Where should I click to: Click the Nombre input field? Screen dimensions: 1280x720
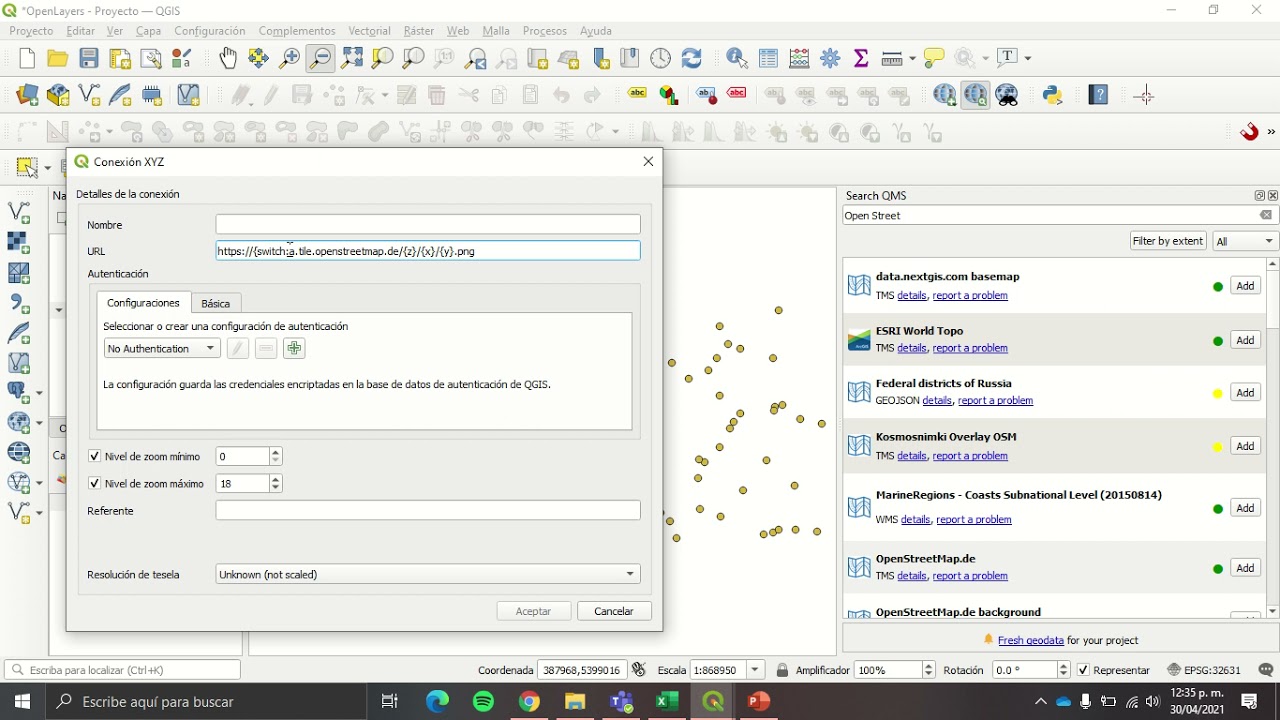click(428, 224)
